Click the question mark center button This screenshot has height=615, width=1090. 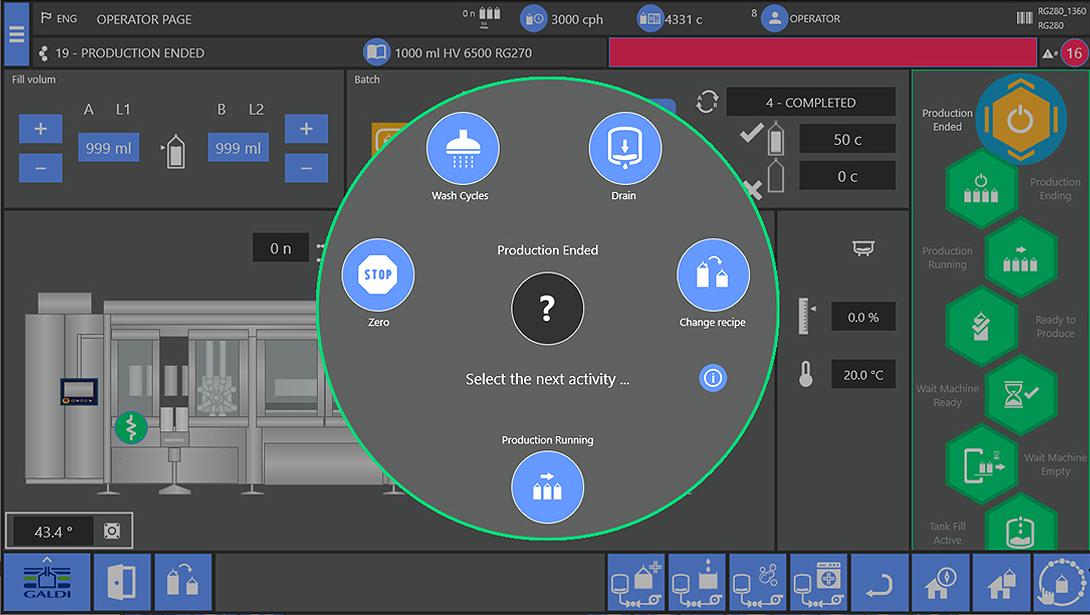(547, 310)
